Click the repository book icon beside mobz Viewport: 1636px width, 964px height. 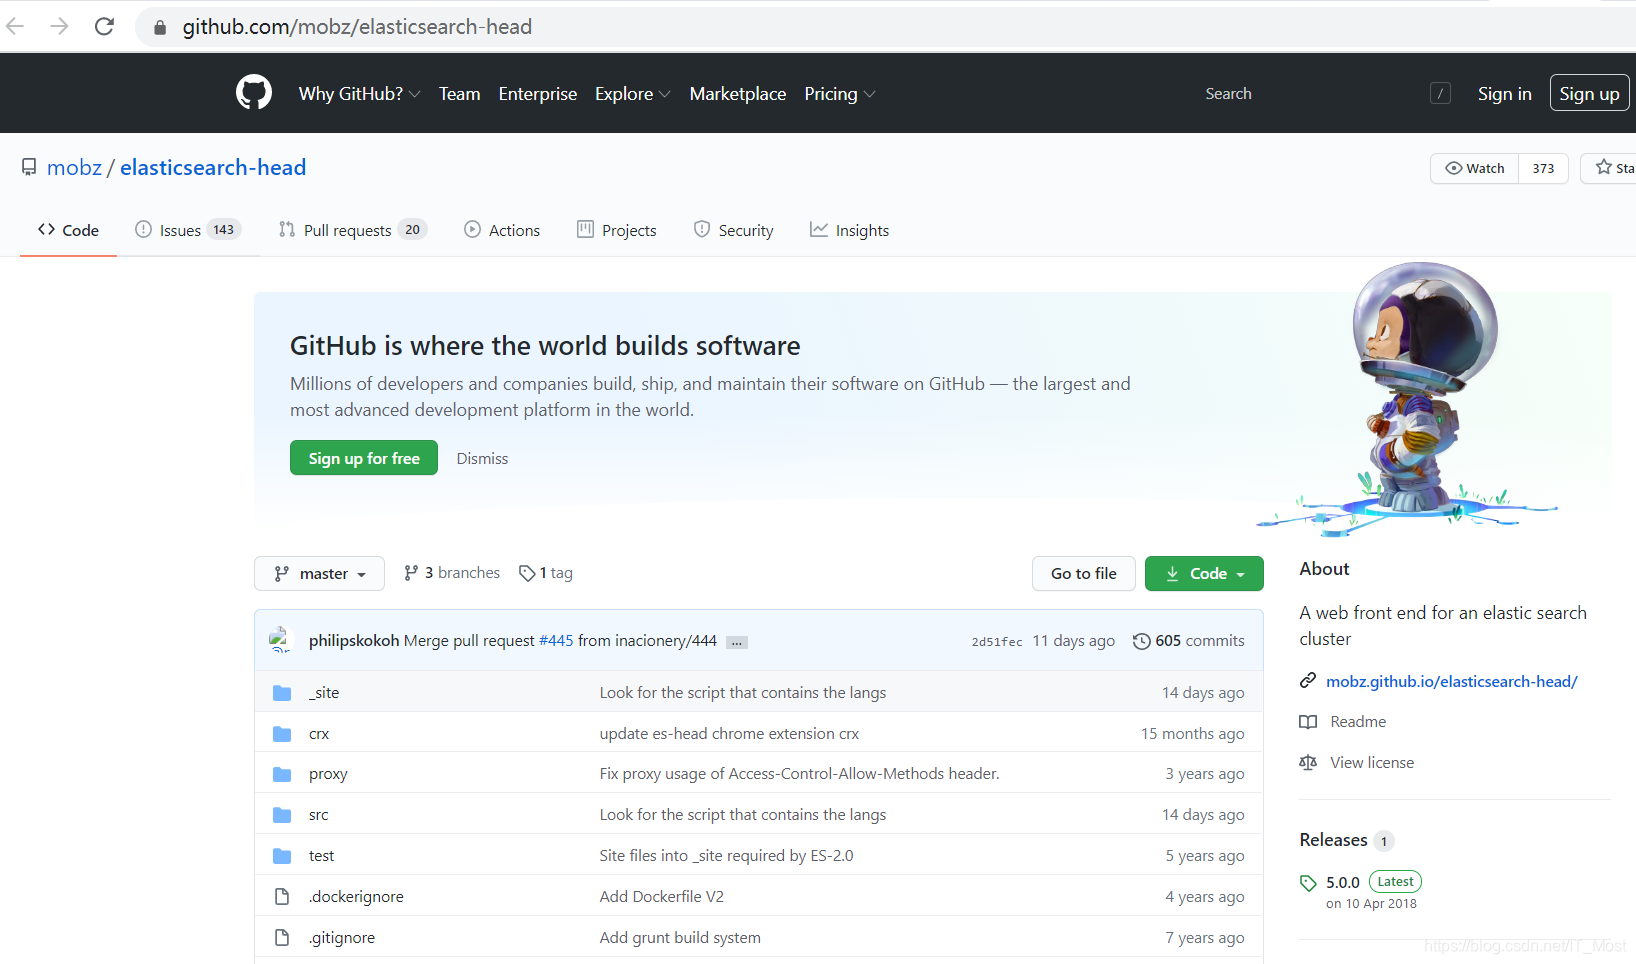pos(29,168)
